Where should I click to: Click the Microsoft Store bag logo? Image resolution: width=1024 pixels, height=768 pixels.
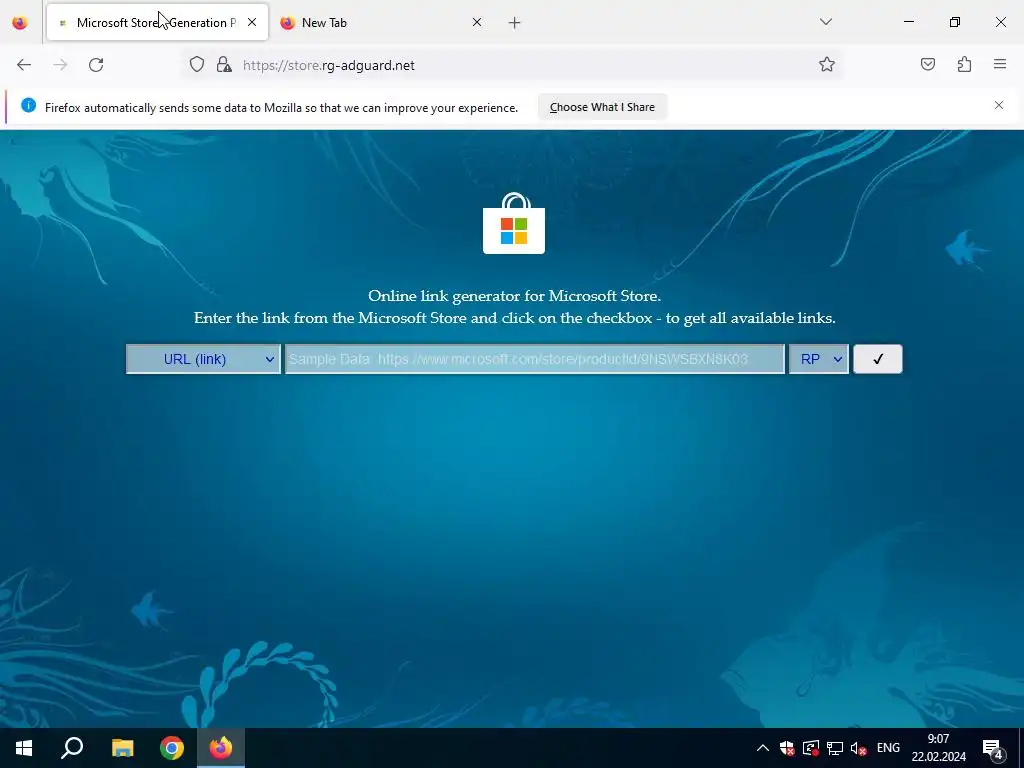click(x=514, y=223)
